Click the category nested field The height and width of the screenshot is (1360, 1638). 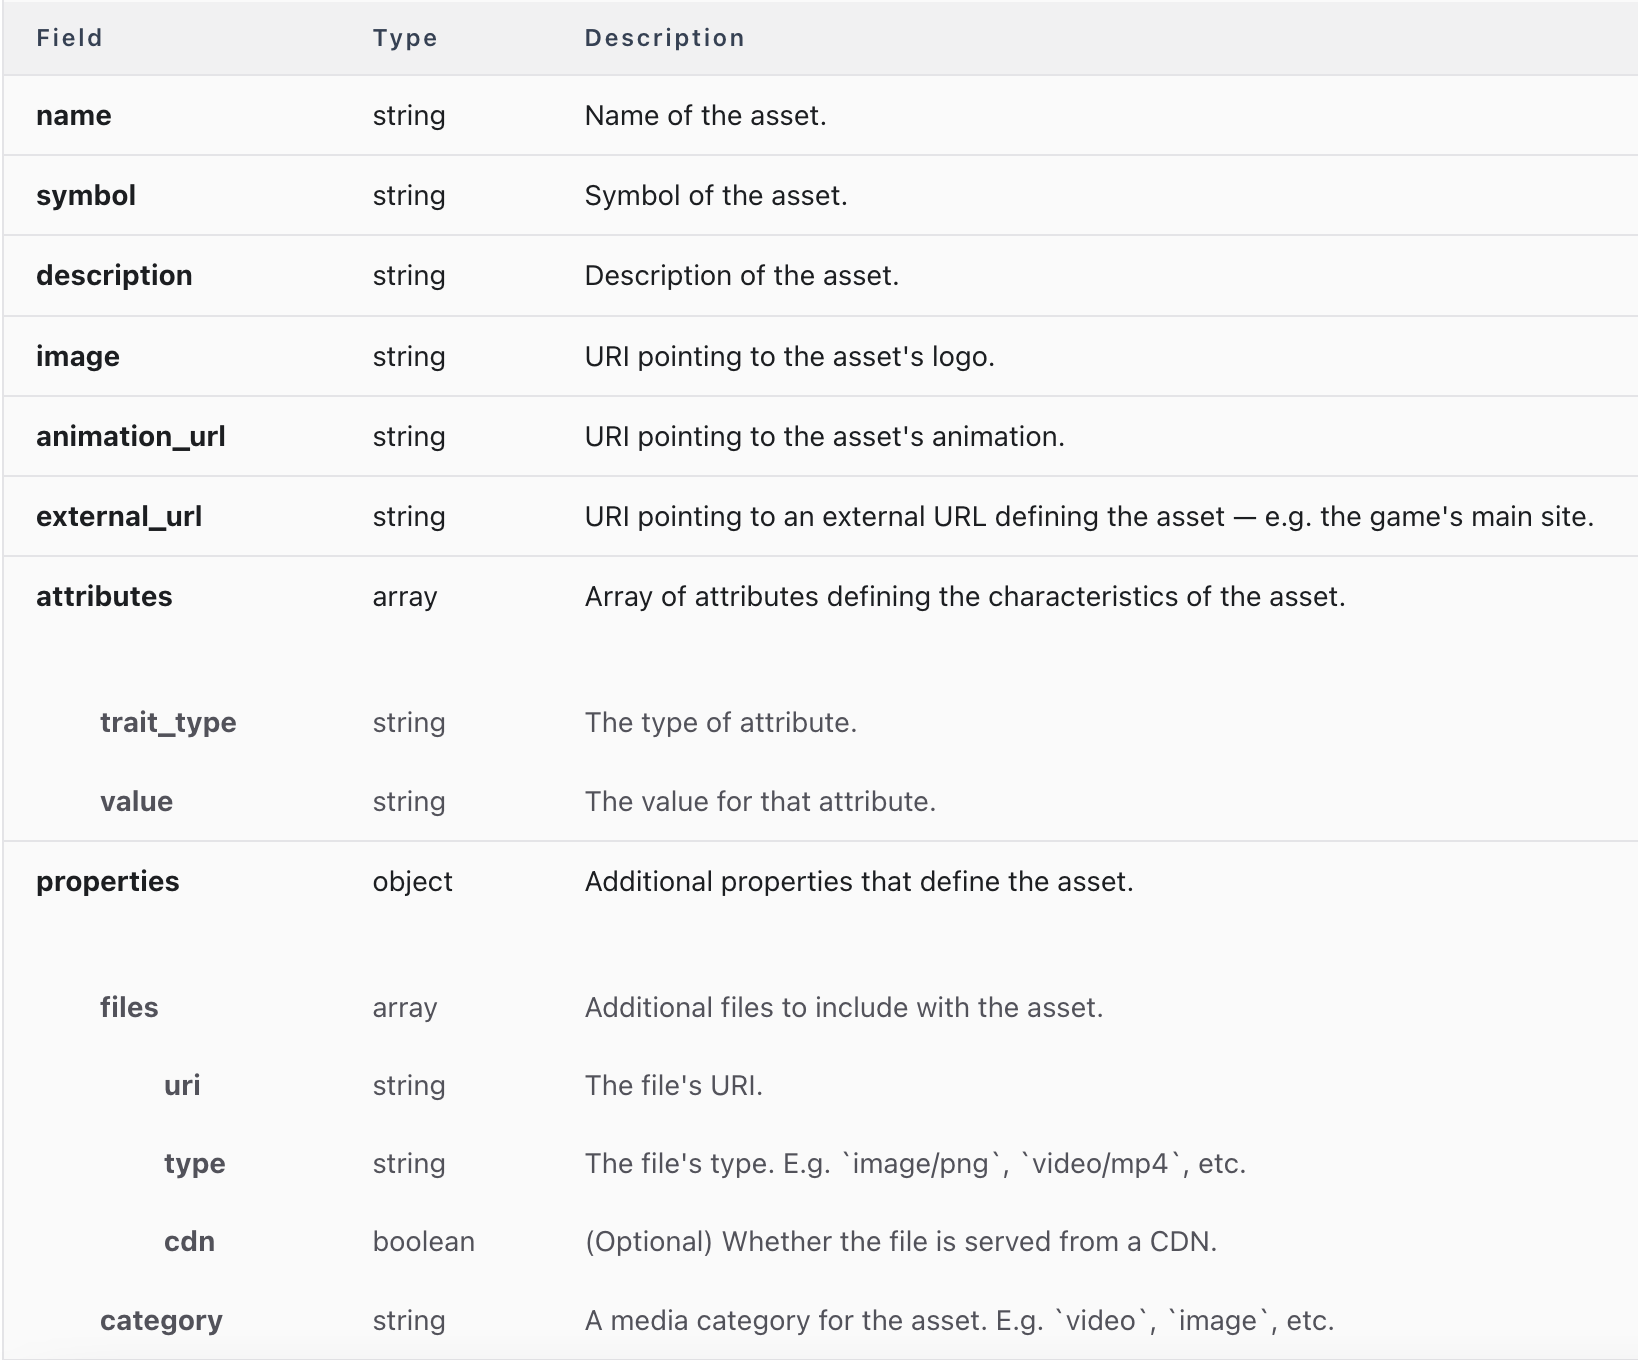click(x=161, y=1320)
